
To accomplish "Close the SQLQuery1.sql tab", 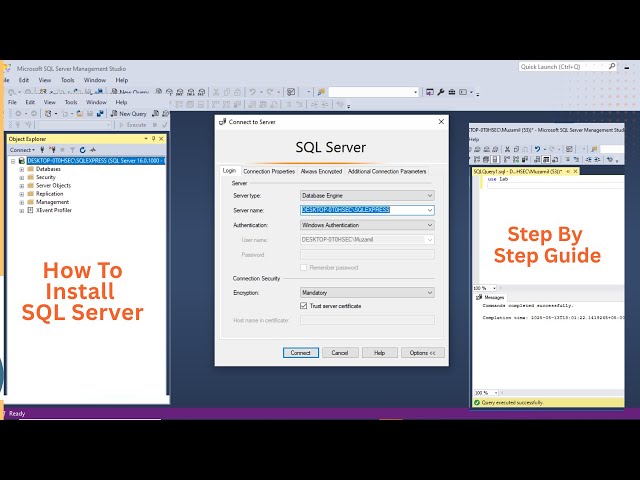I will click(576, 171).
